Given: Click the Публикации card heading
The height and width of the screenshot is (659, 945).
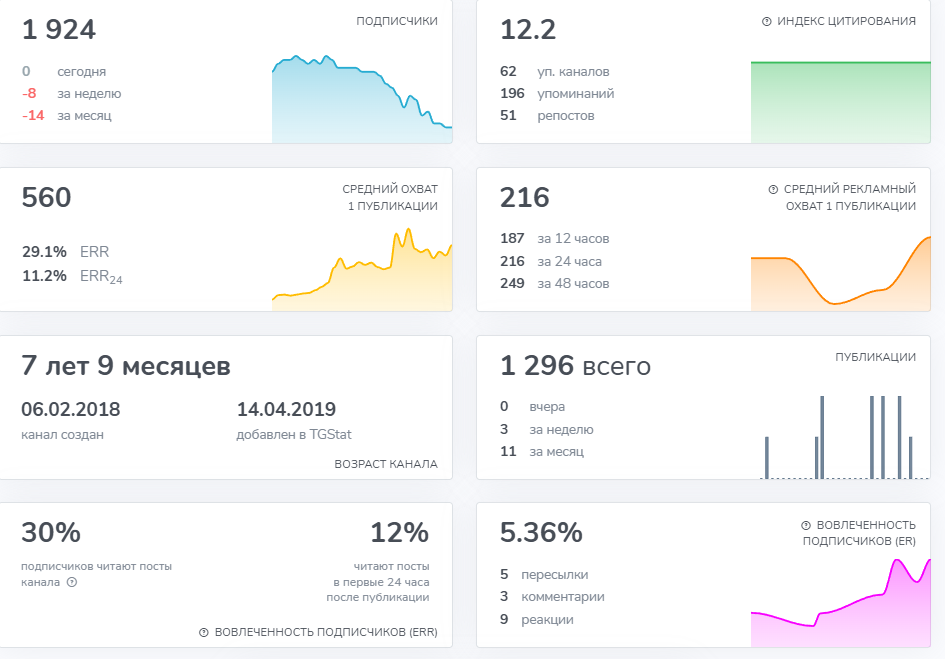Looking at the screenshot, I should tap(875, 357).
